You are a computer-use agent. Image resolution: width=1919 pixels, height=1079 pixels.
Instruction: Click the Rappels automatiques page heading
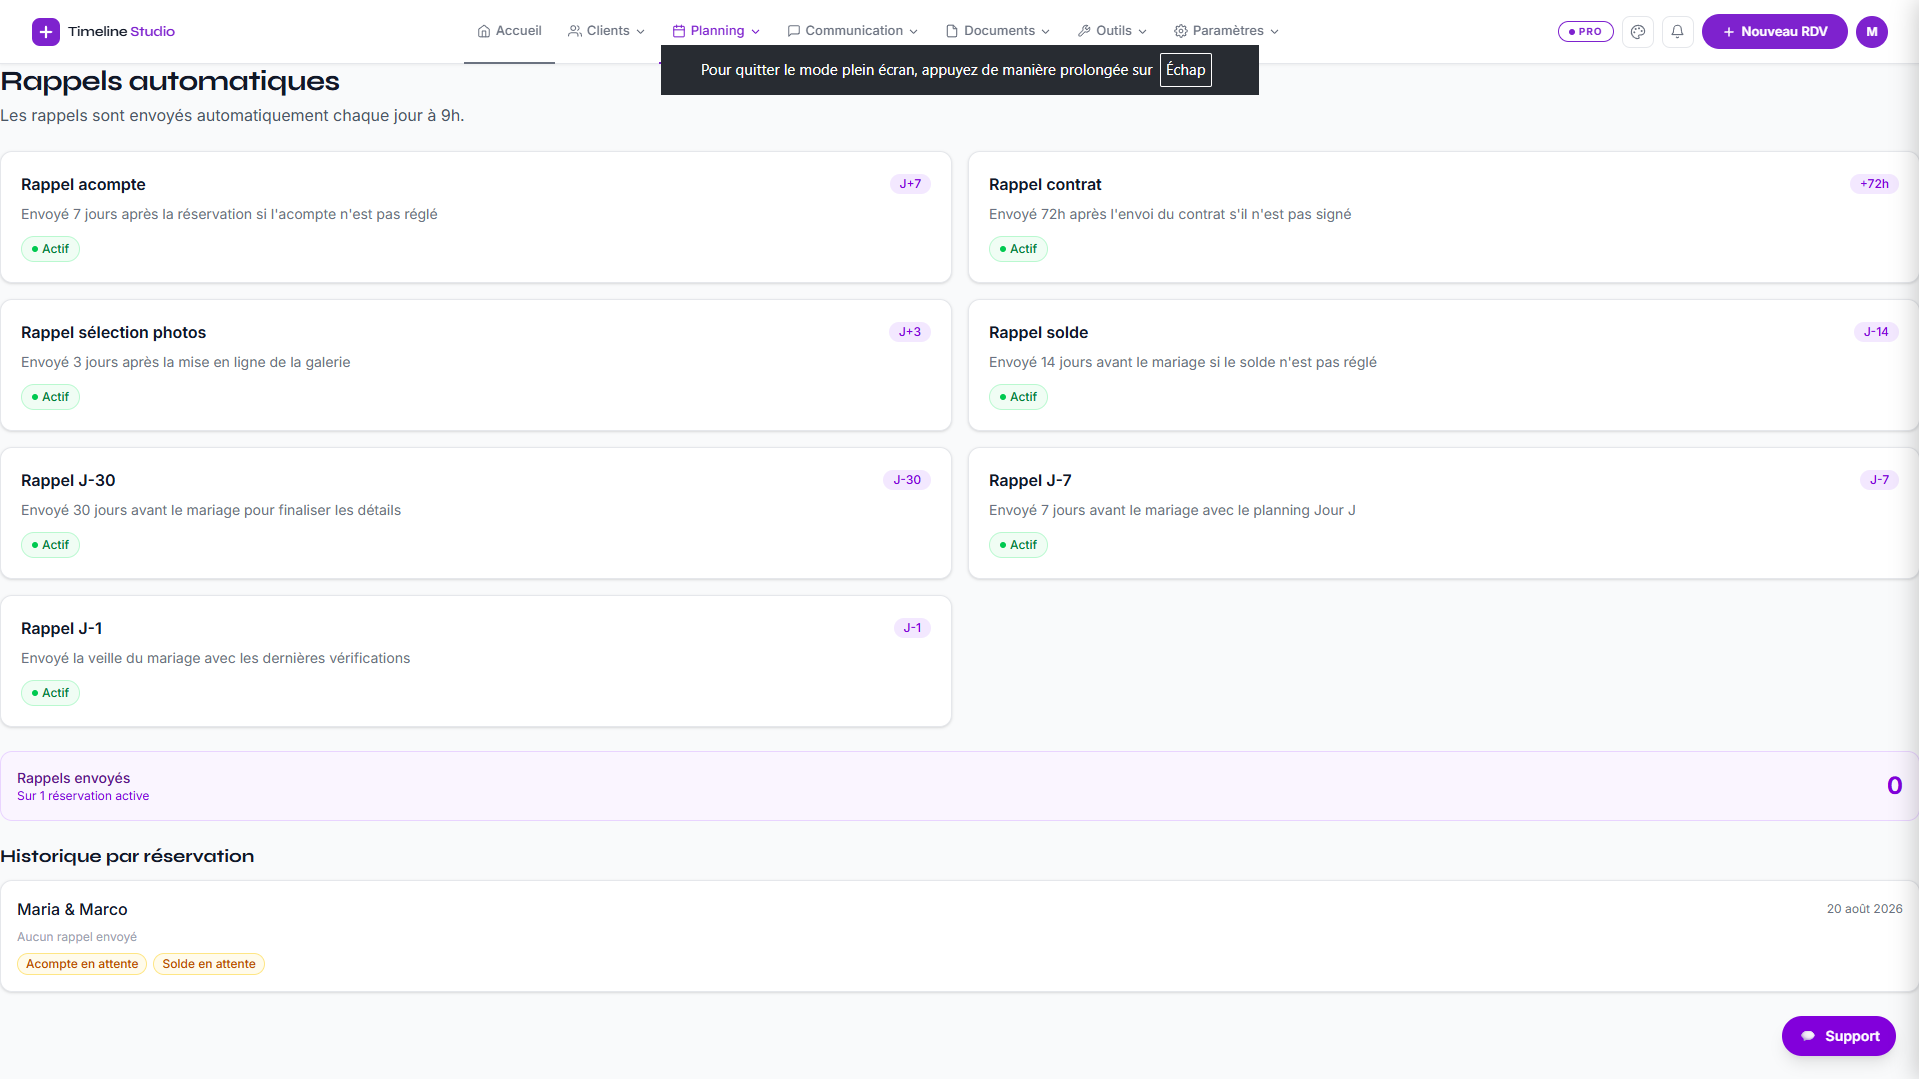[x=170, y=81]
